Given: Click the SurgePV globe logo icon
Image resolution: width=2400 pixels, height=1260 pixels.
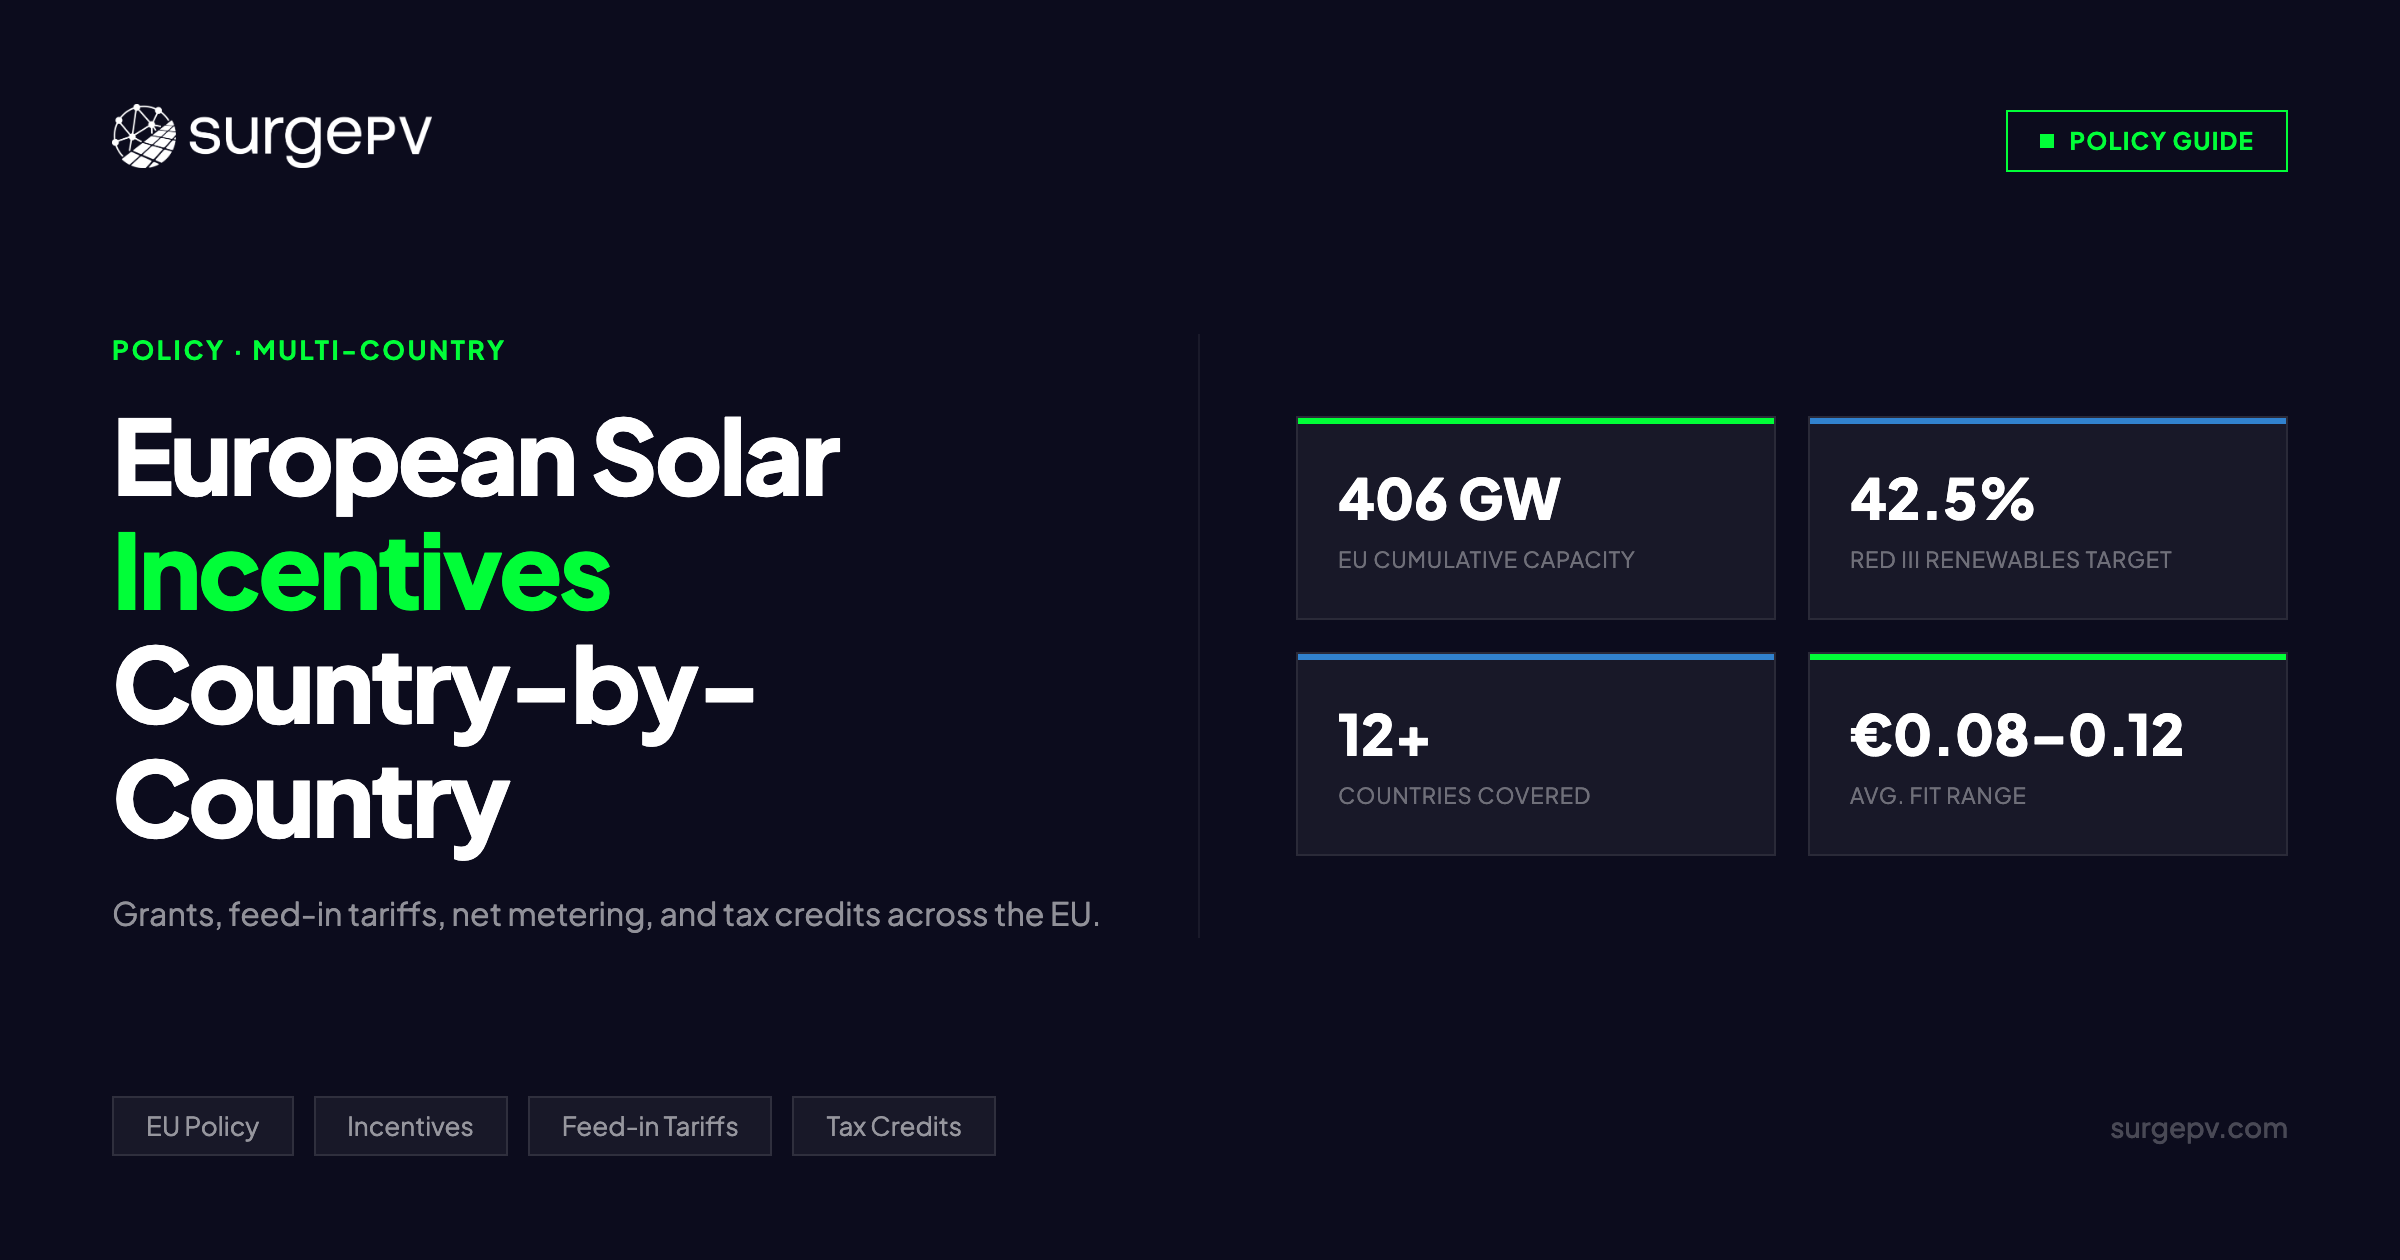Looking at the screenshot, I should pos(143,139).
